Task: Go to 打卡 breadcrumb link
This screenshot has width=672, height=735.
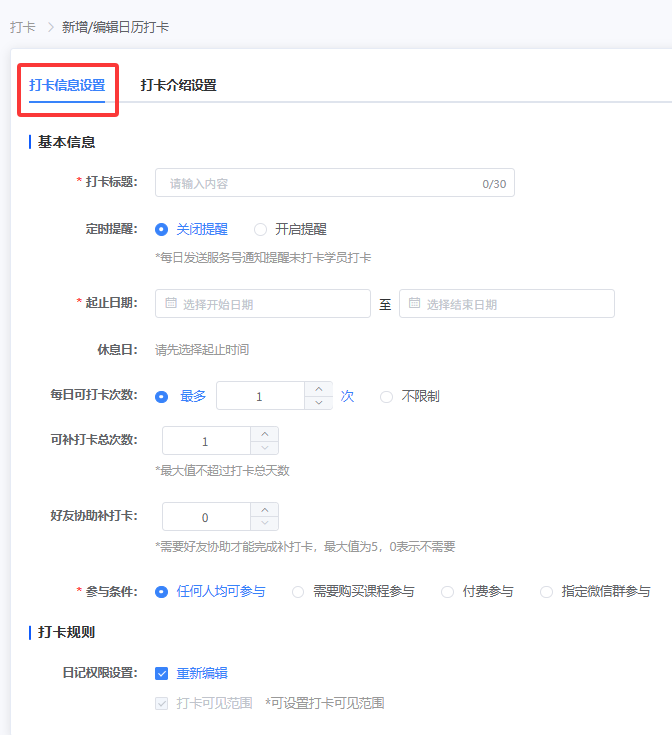Action: point(22,27)
